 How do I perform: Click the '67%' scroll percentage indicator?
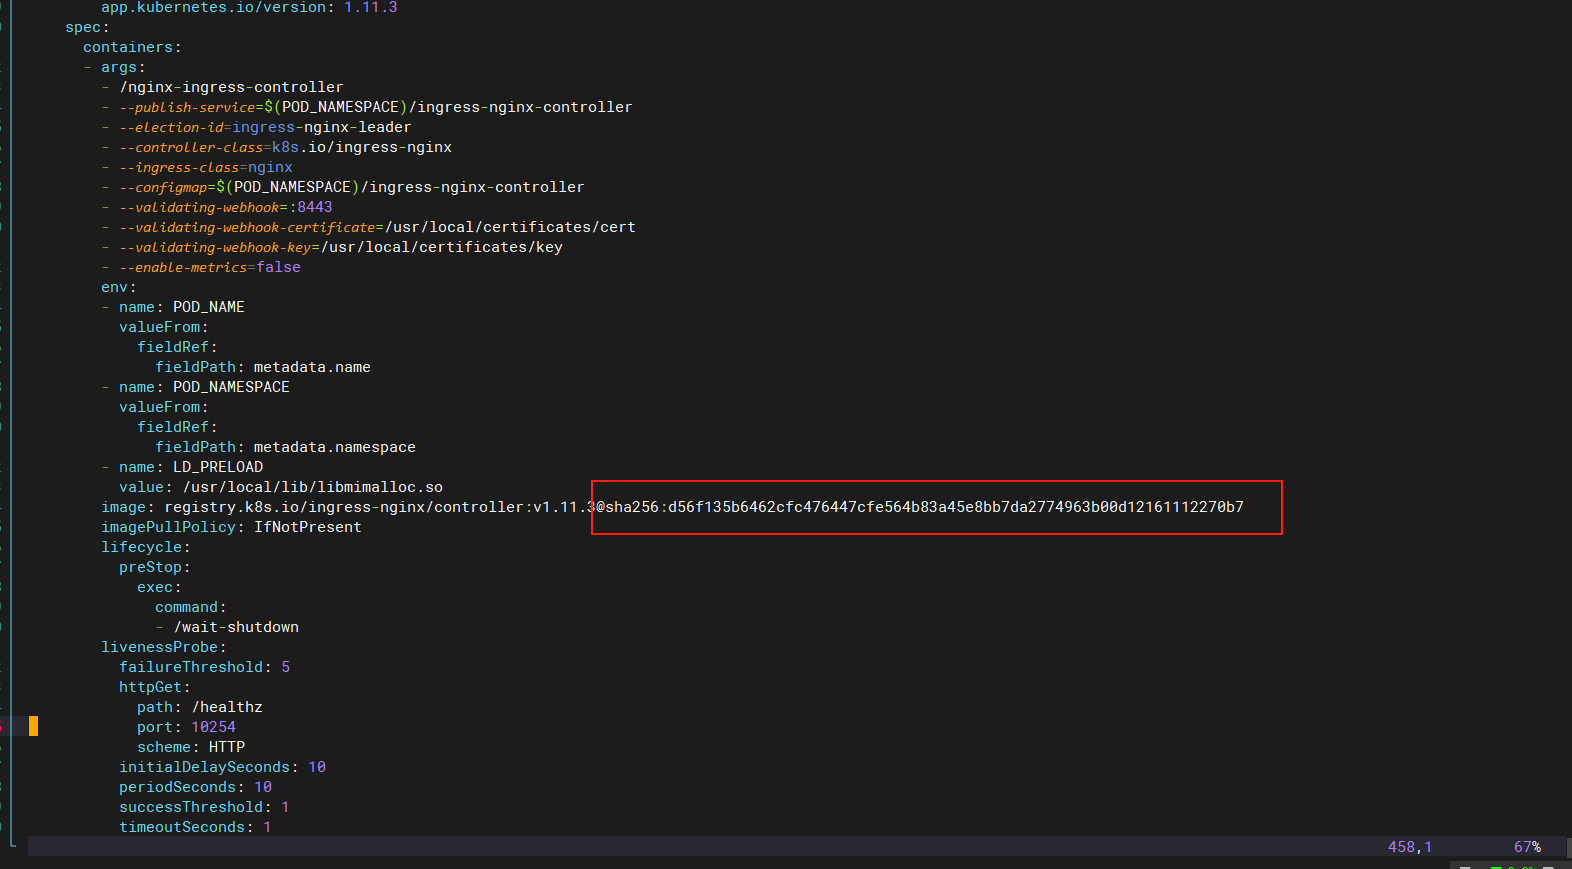1527,847
